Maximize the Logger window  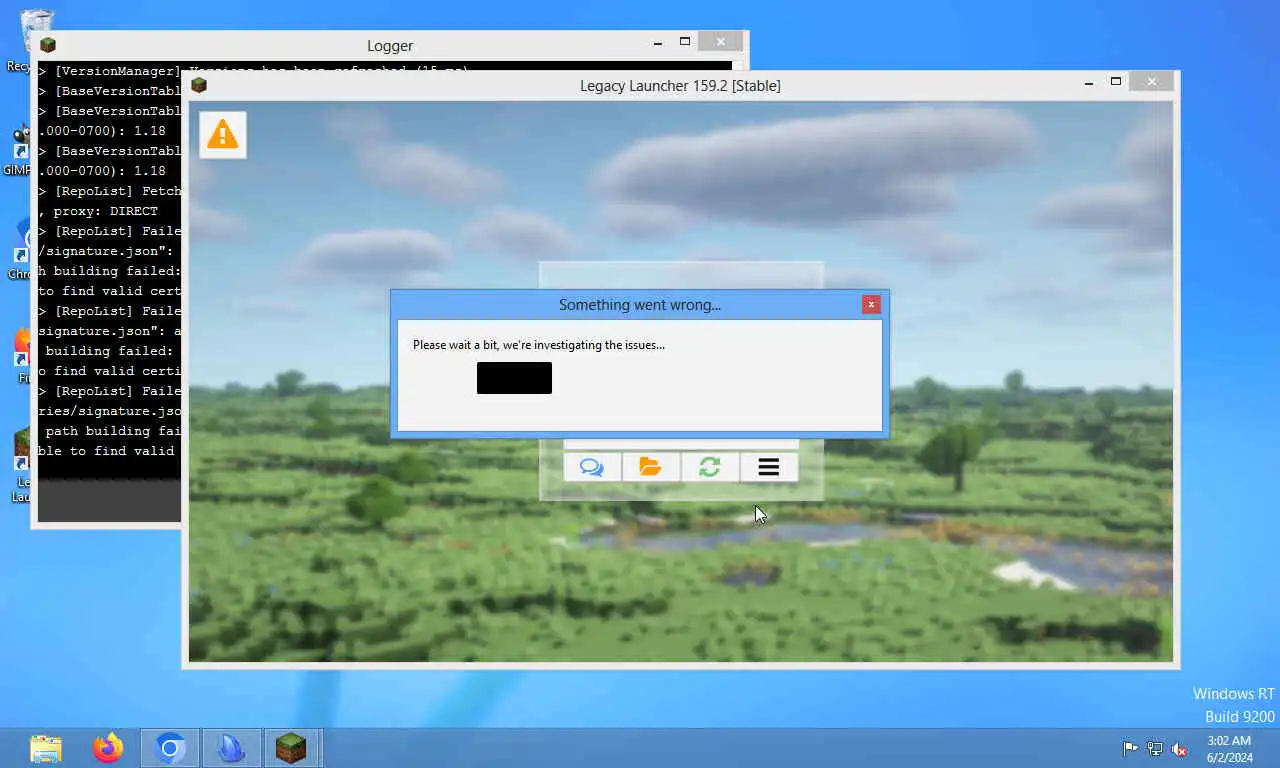pyautogui.click(x=685, y=42)
